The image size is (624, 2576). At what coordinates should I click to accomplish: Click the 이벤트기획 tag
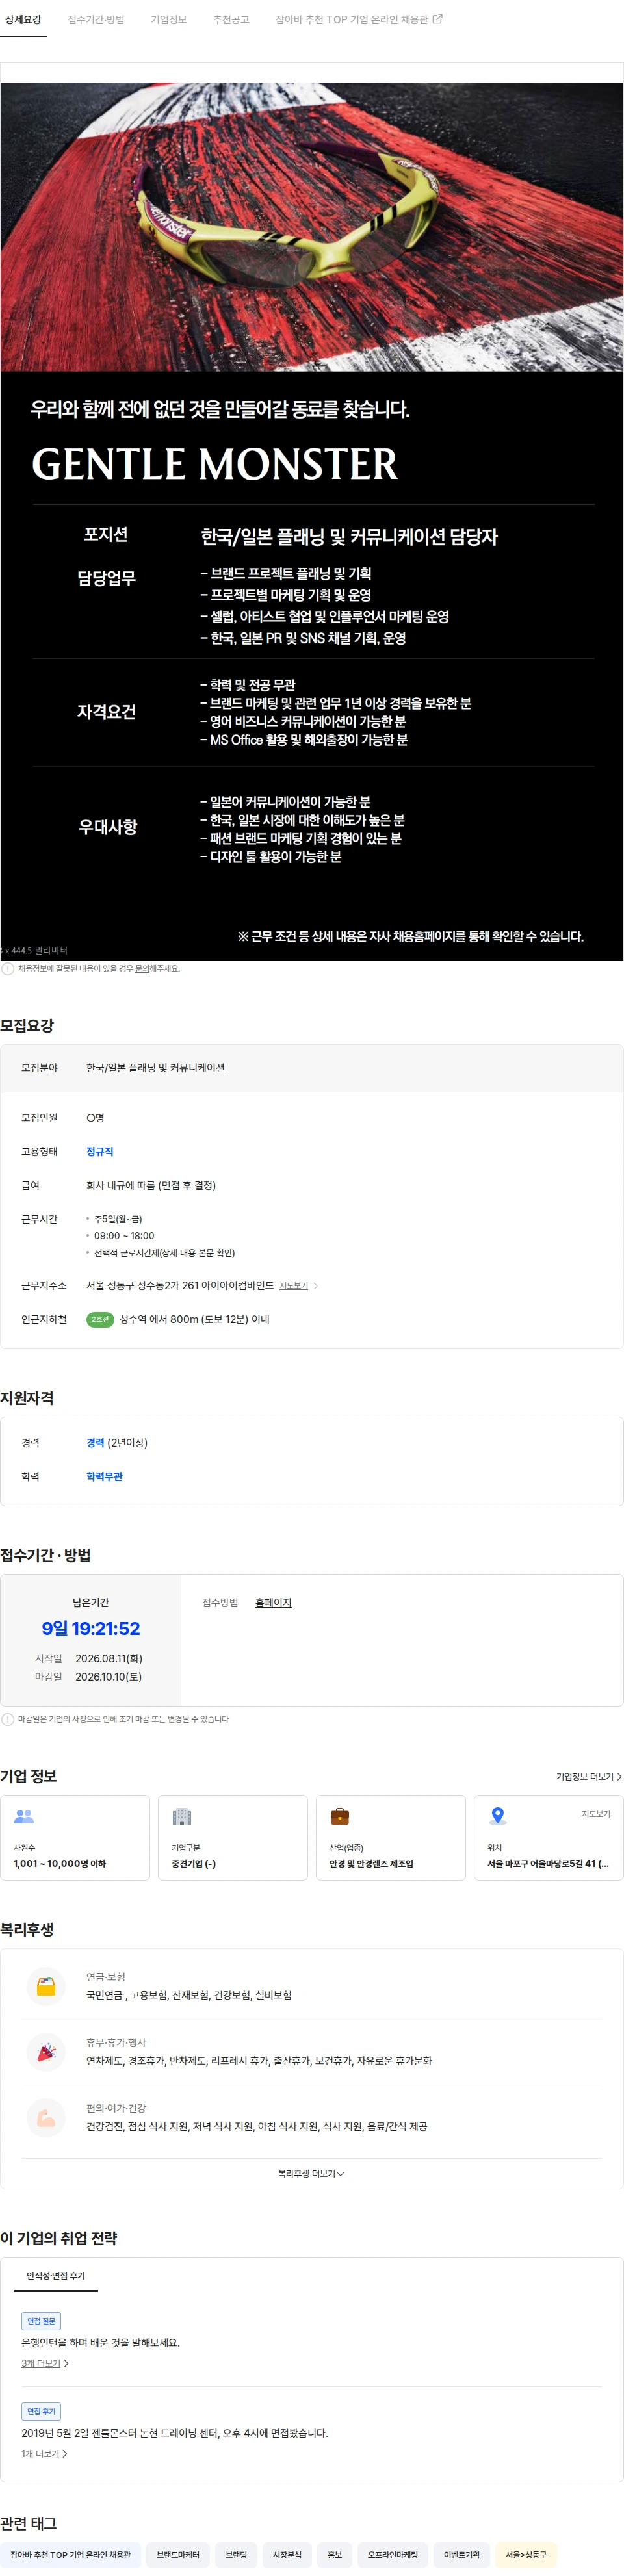462,2554
